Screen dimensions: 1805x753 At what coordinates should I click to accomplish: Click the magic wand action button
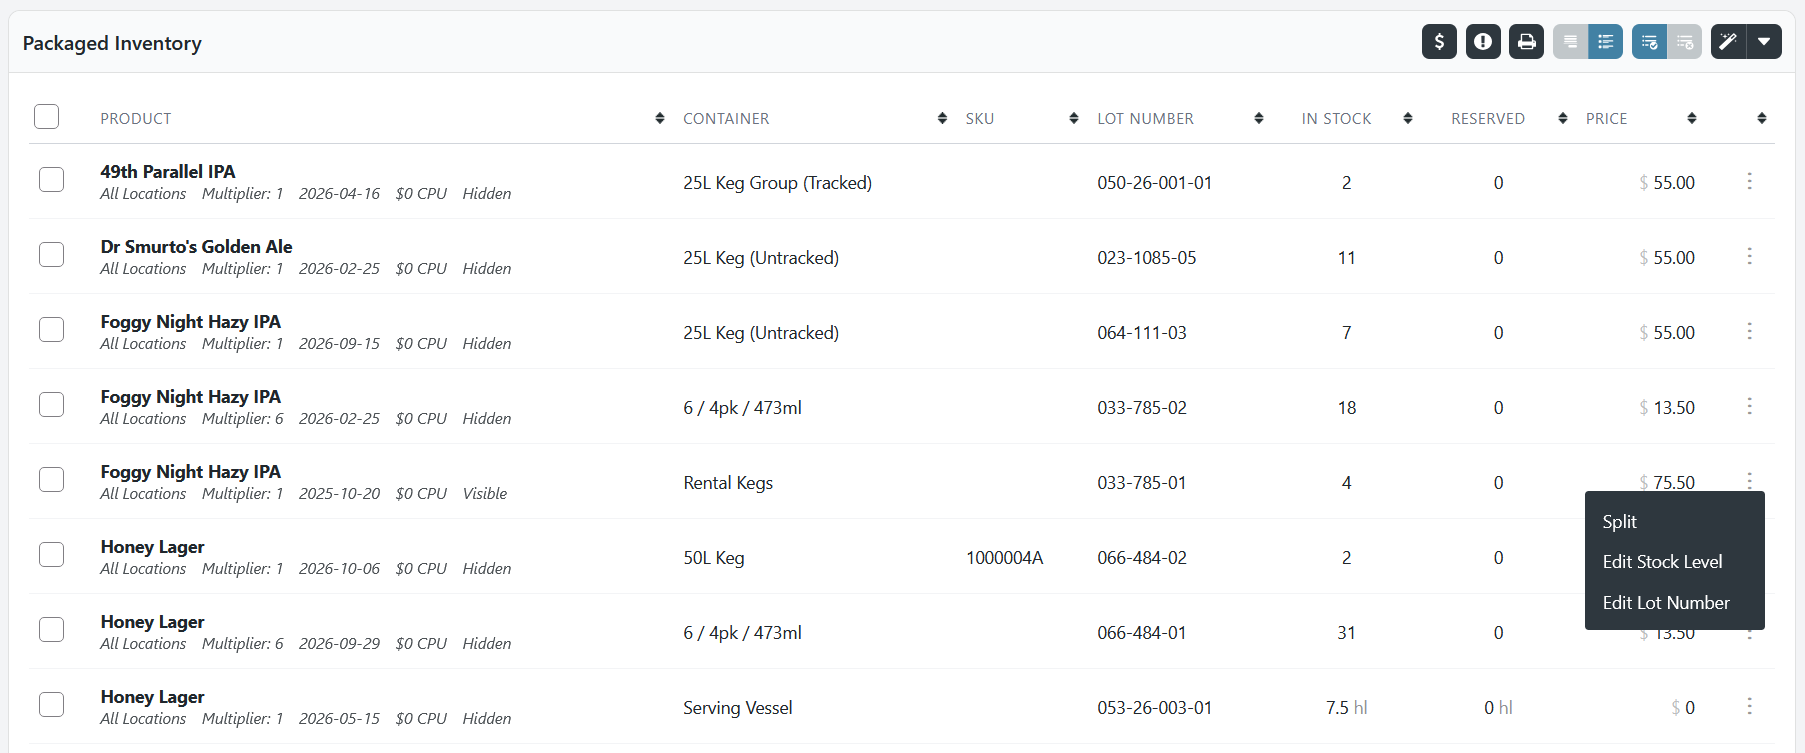[1728, 42]
